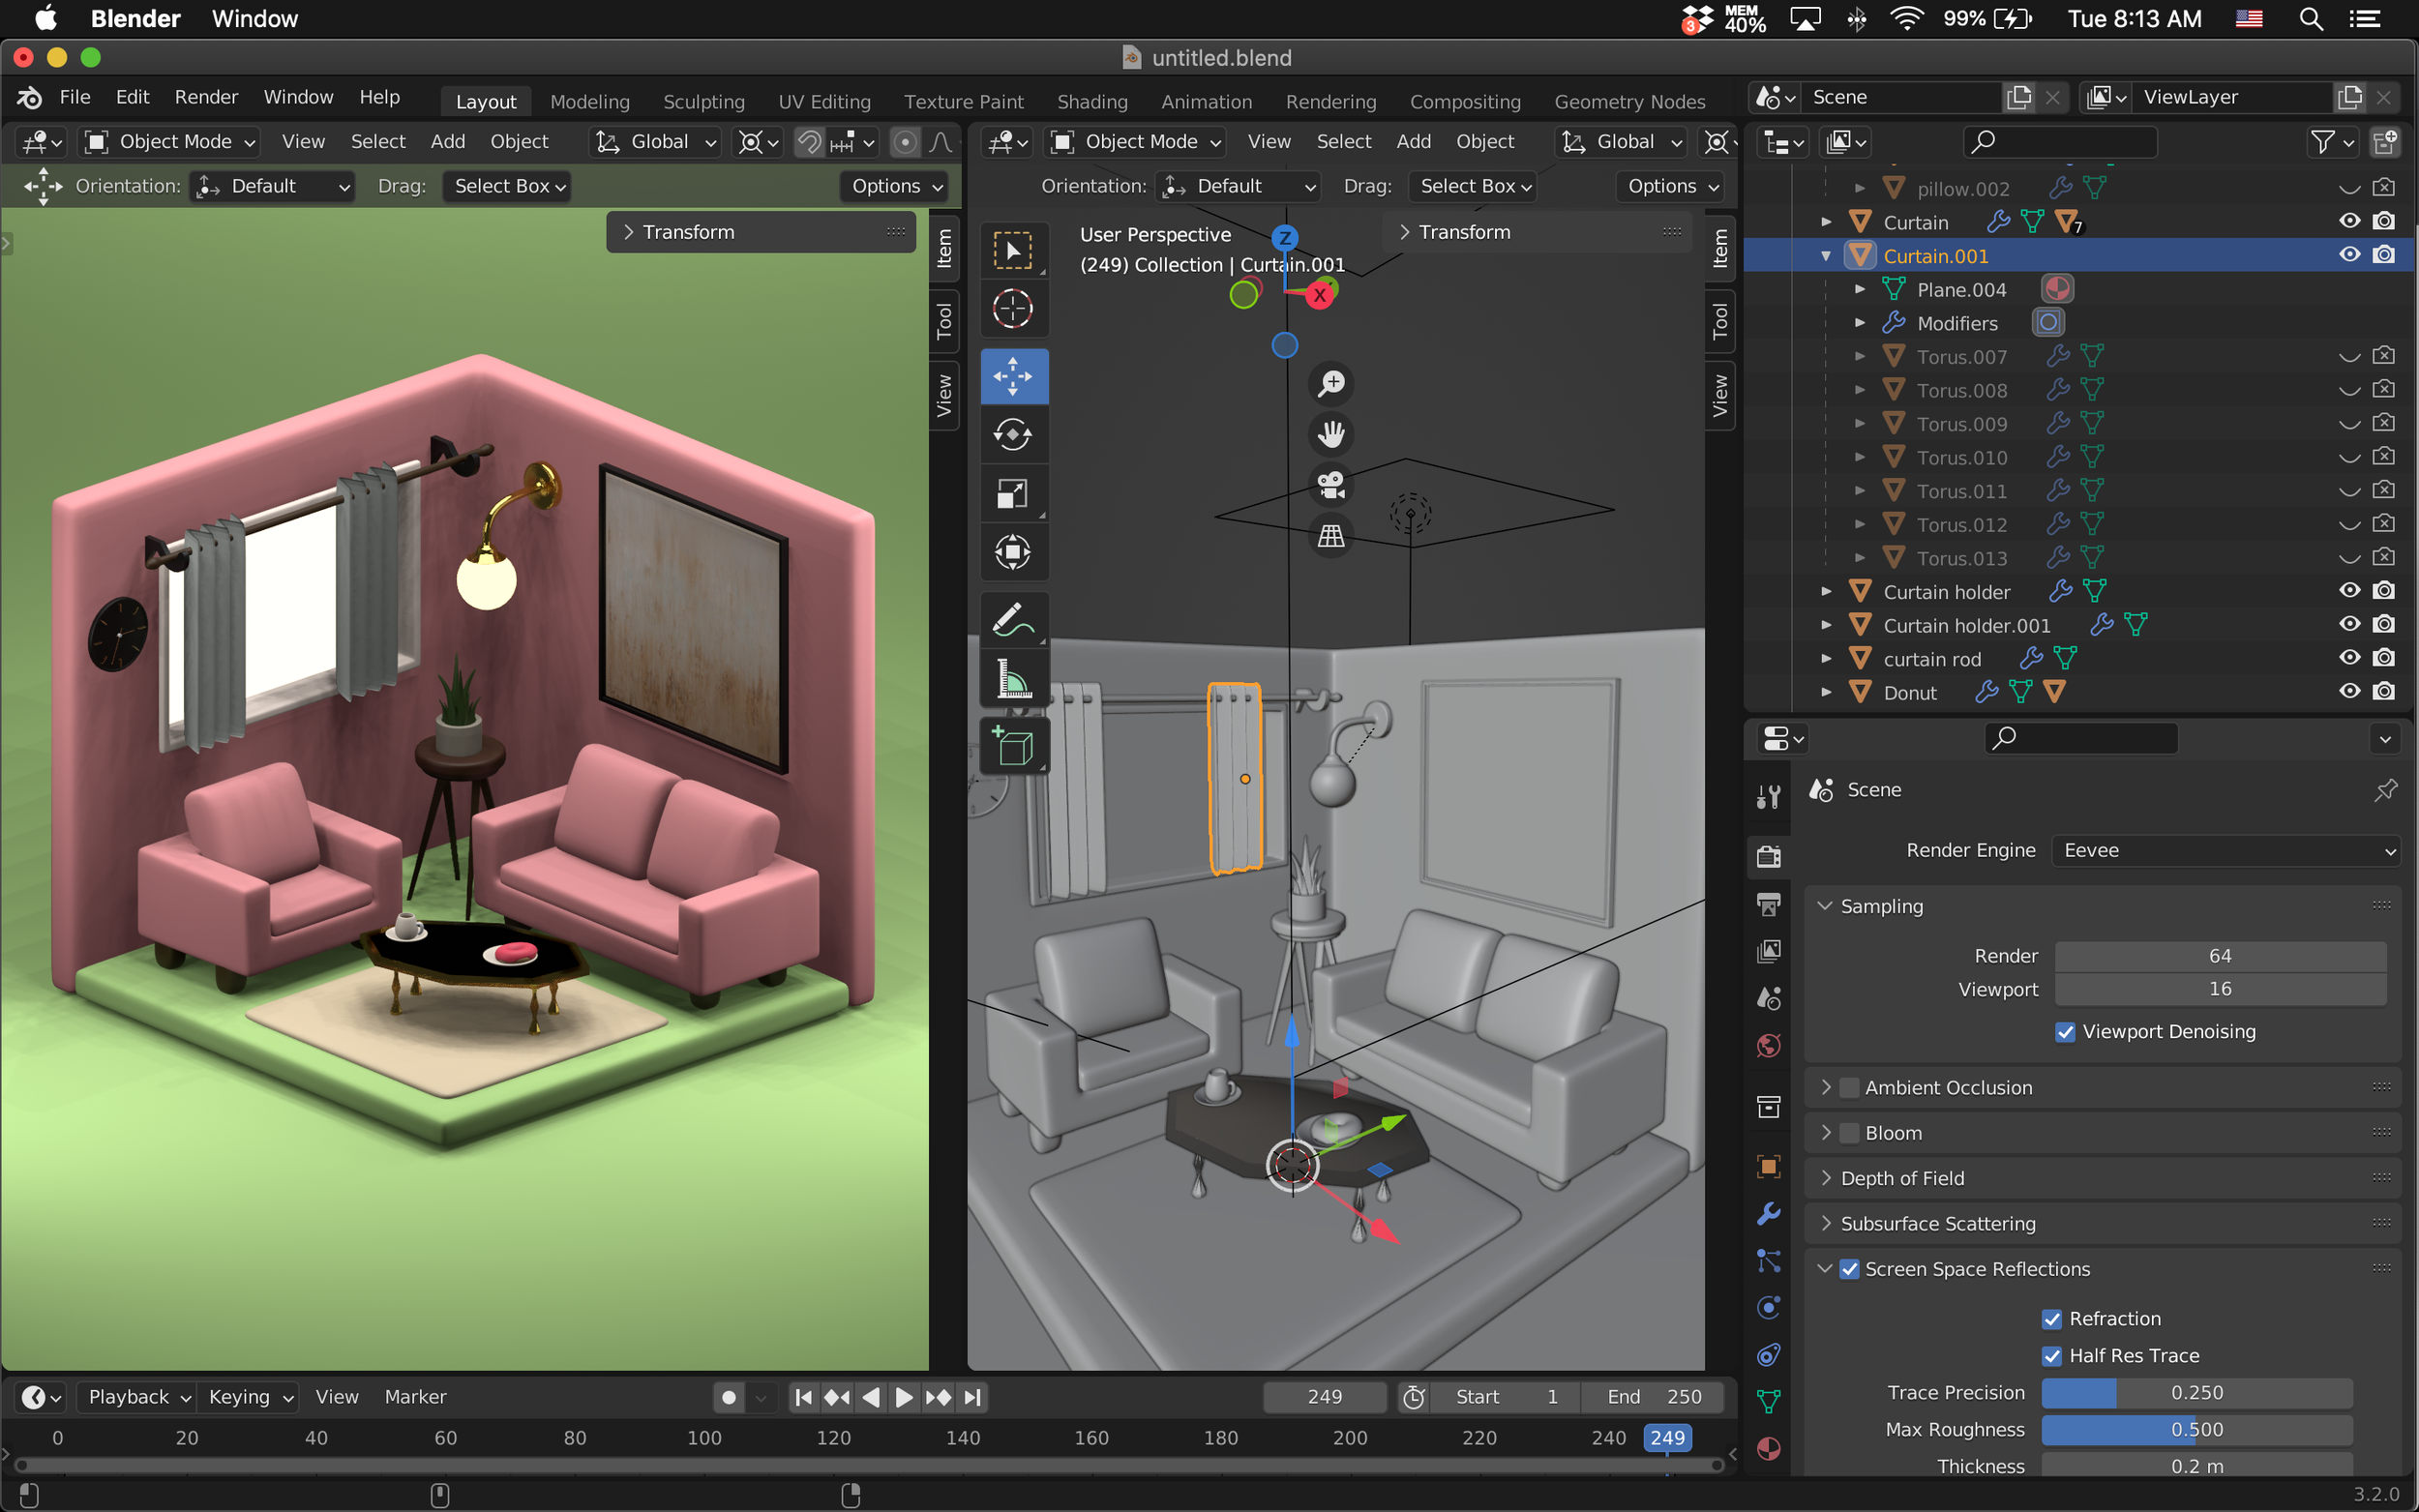
Task: Enable Ambient Occlusion checkbox
Action: [1849, 1088]
